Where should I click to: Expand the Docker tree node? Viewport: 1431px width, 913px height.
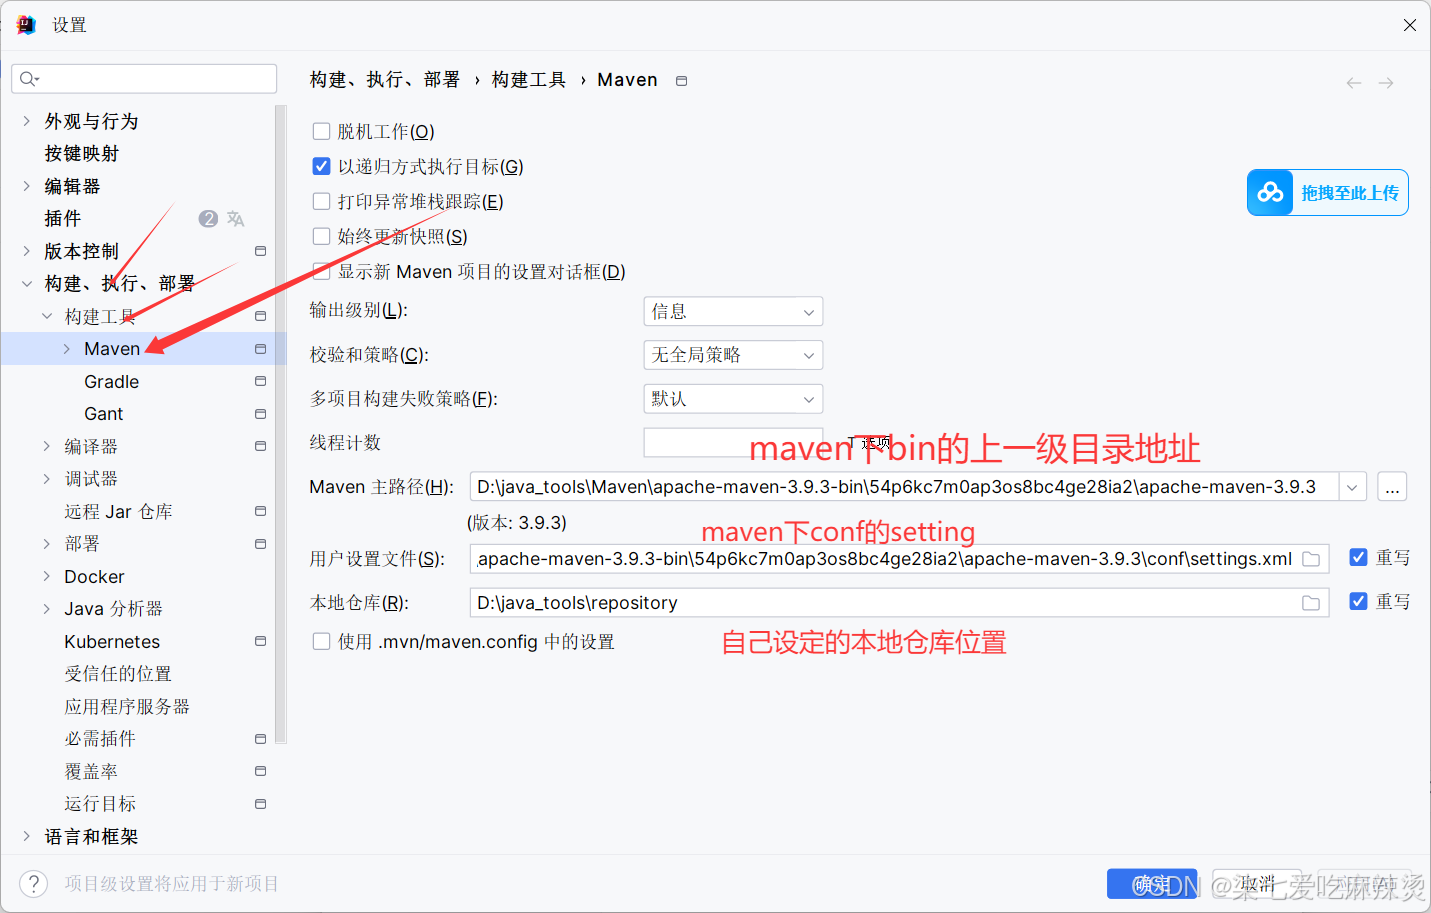(x=47, y=576)
